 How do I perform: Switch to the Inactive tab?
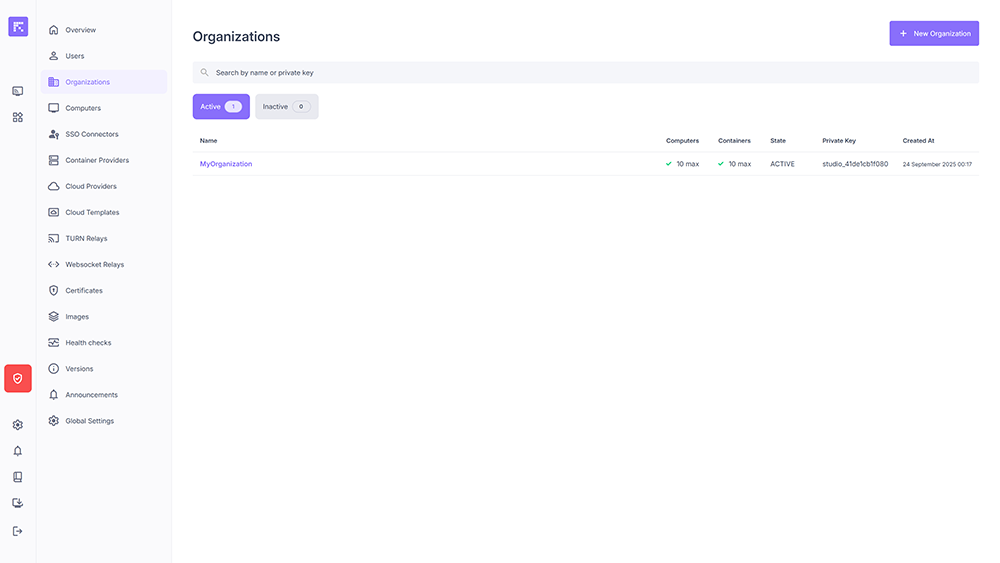pos(286,107)
